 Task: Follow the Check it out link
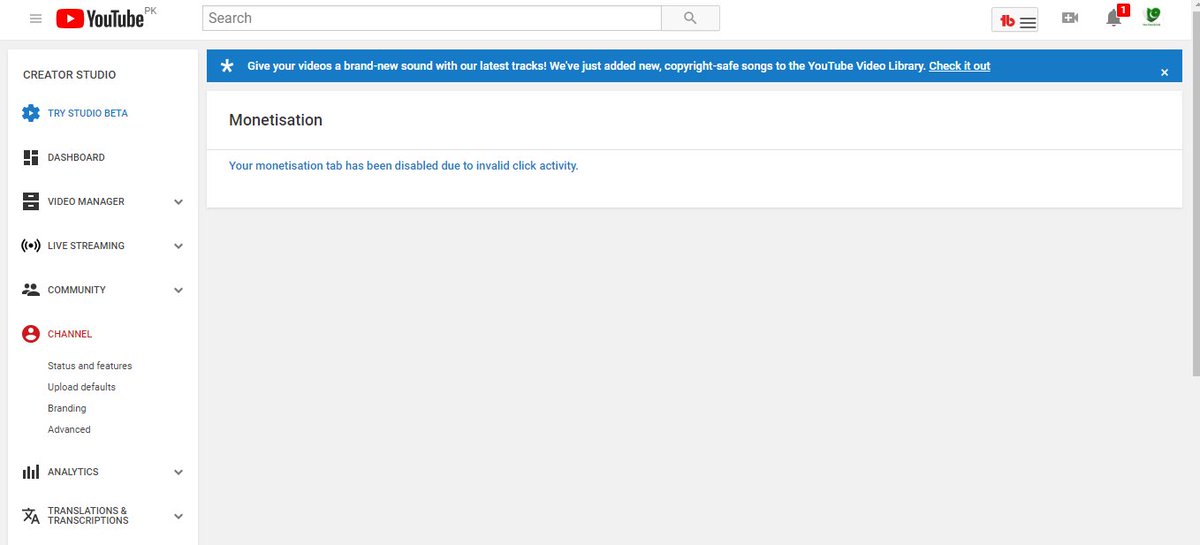959,66
